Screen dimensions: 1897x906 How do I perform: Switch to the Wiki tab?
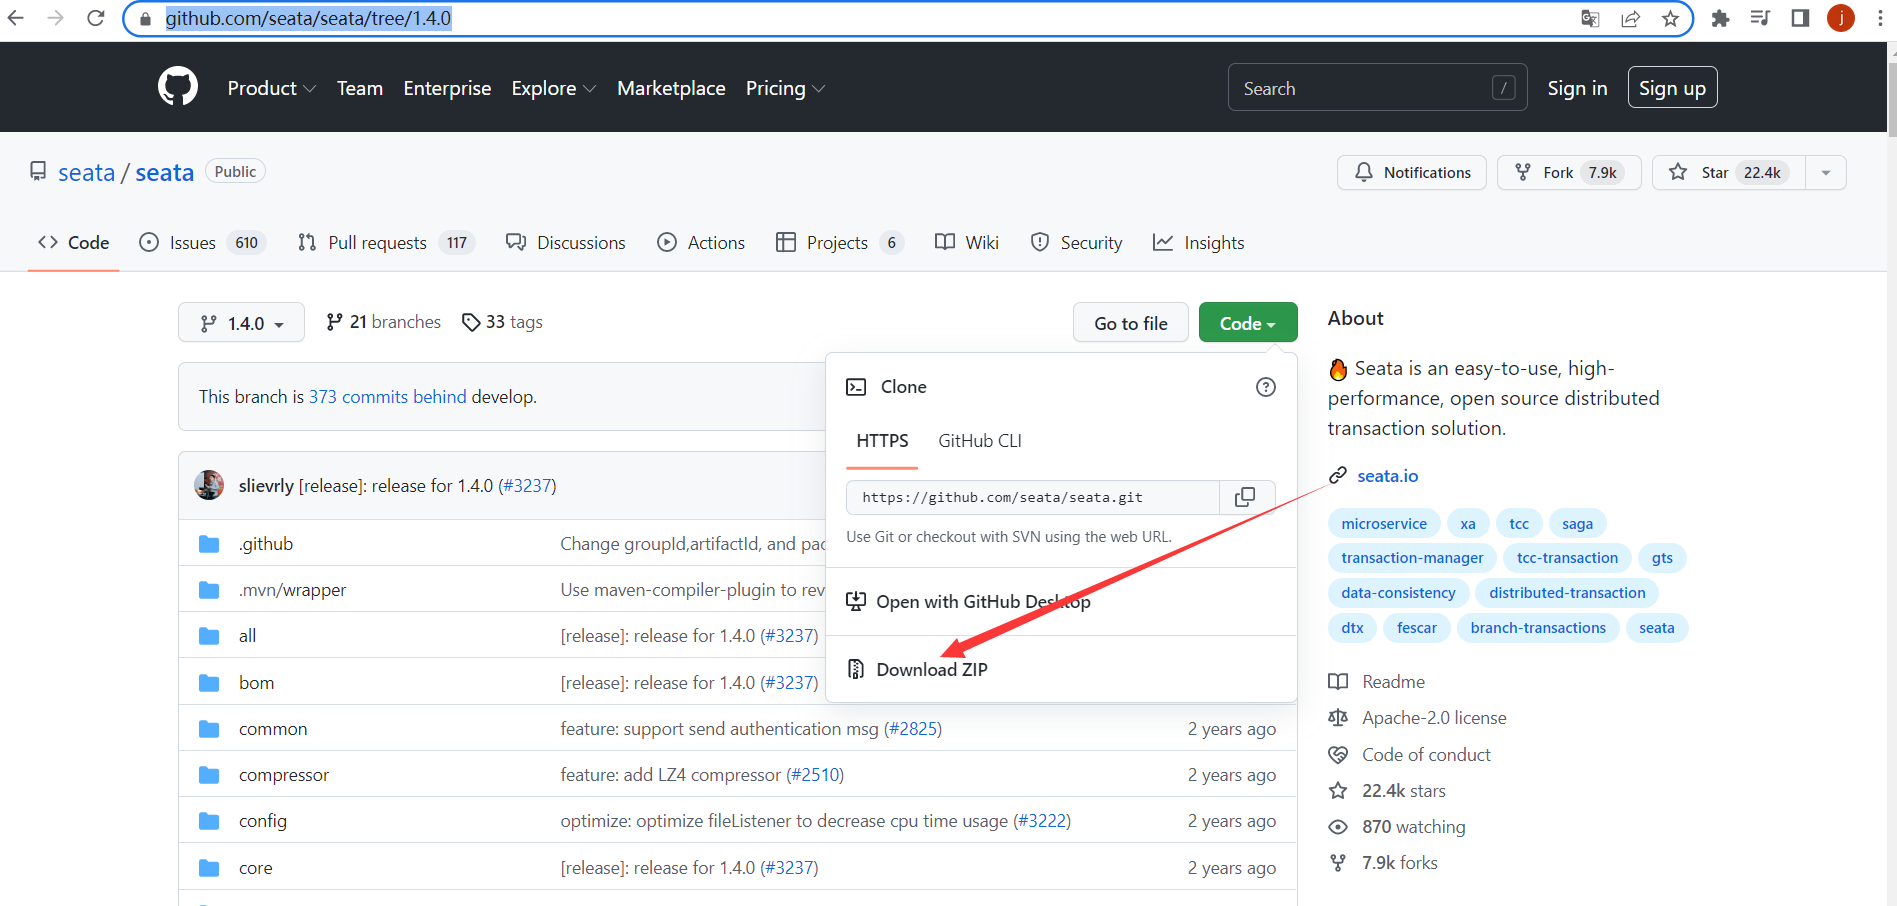pyautogui.click(x=966, y=242)
